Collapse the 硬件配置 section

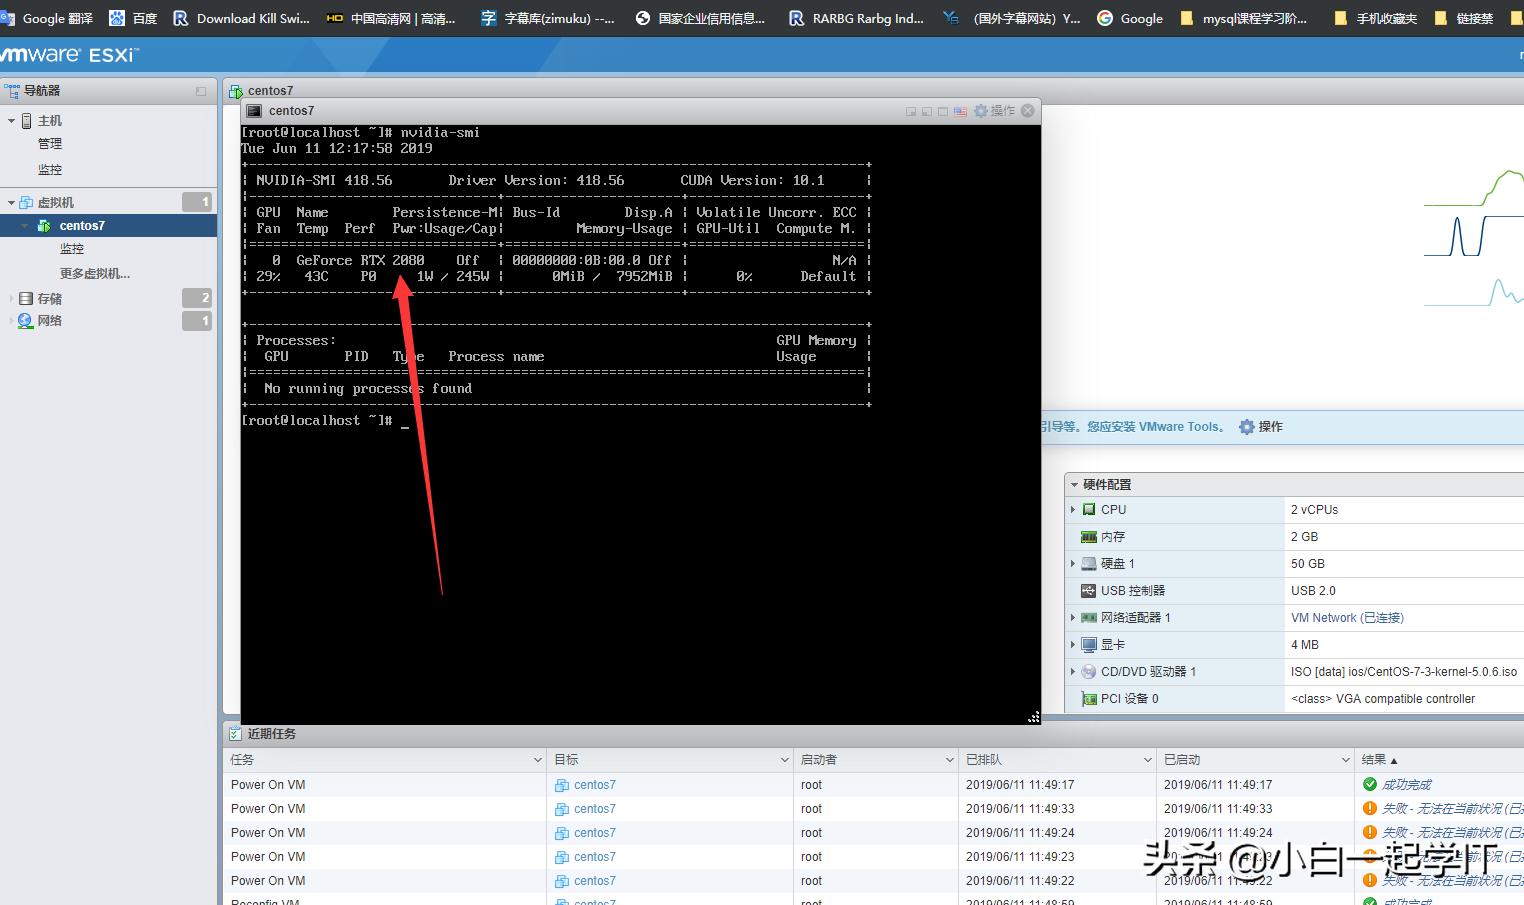pos(1075,485)
